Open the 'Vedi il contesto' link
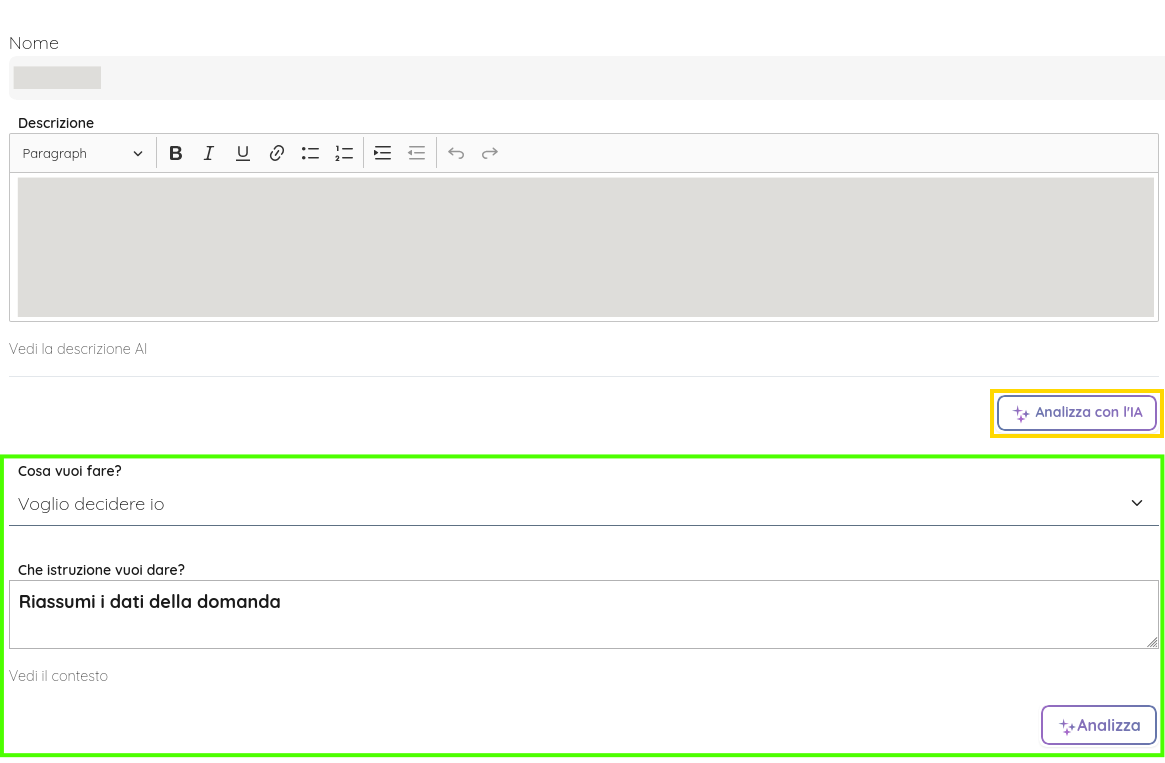 click(58, 676)
